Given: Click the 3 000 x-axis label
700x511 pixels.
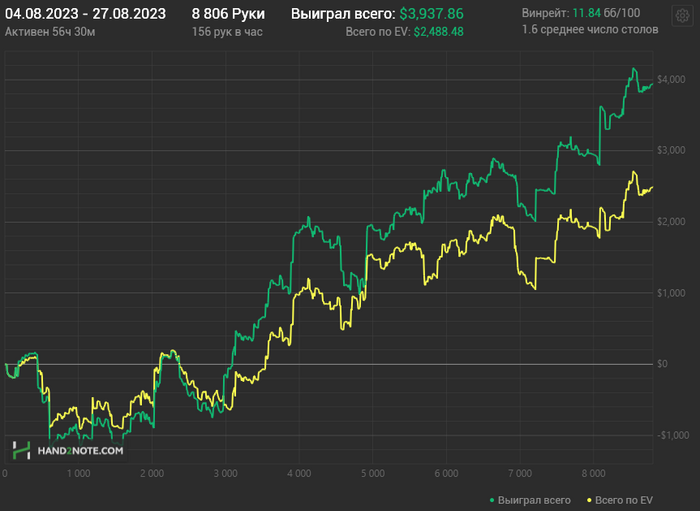Looking at the screenshot, I should tap(226, 474).
